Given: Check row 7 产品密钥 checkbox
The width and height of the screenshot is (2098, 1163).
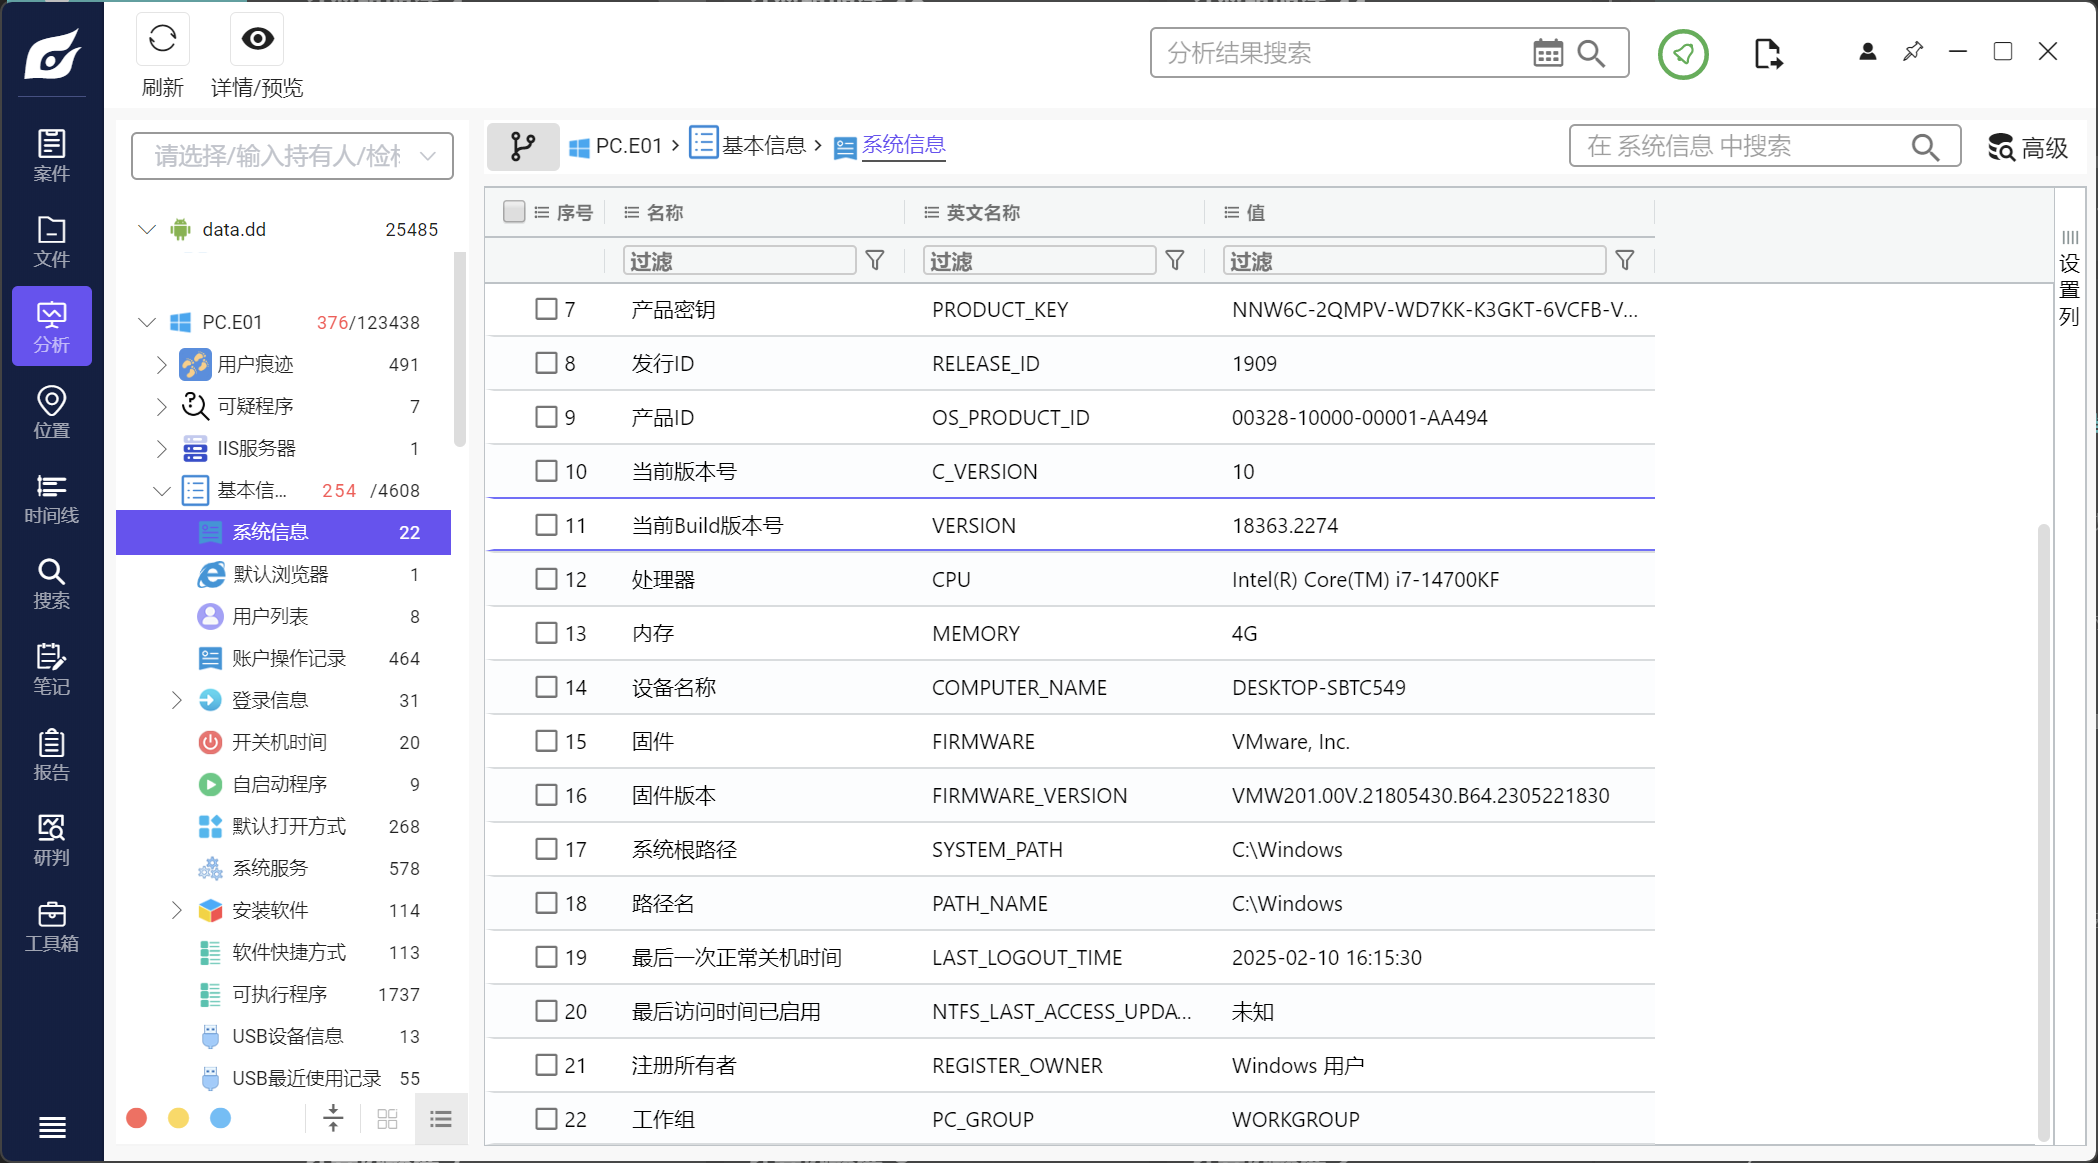Looking at the screenshot, I should (546, 309).
